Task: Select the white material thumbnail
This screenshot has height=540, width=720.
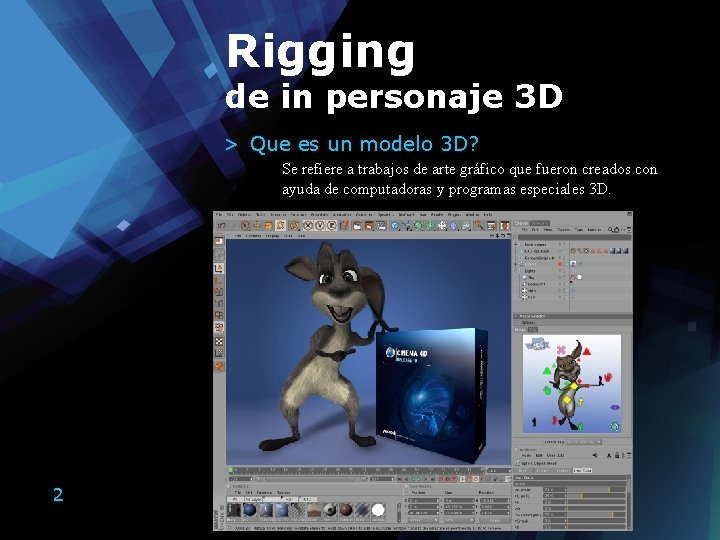Action: pyautogui.click(x=378, y=510)
